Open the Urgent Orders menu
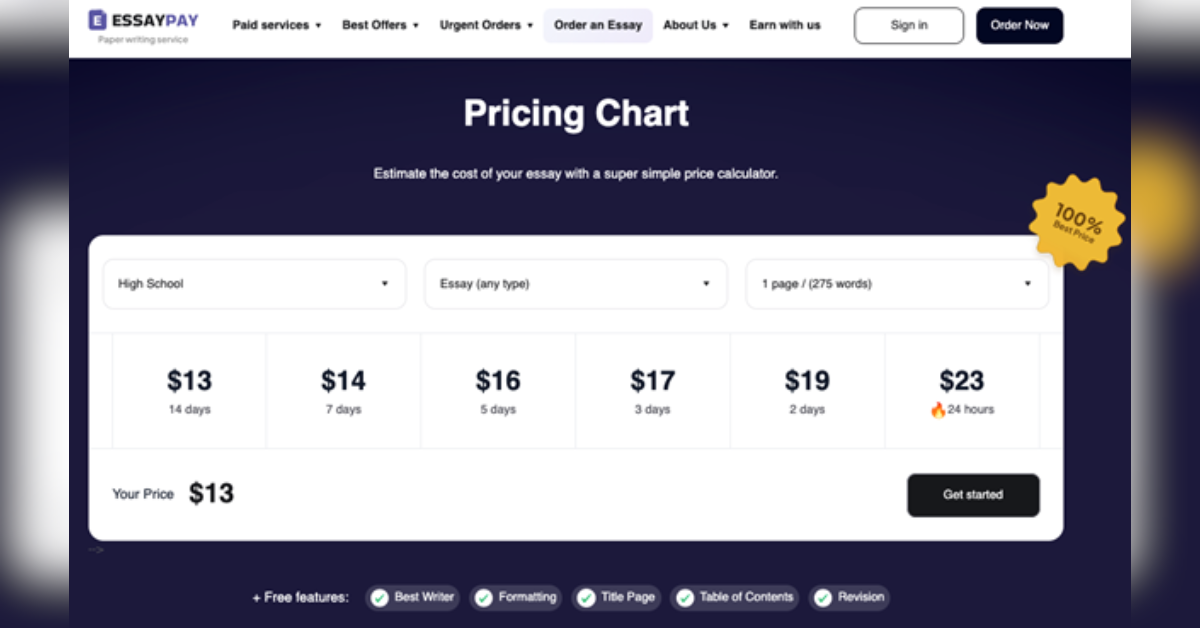1200x628 pixels. pyautogui.click(x=487, y=25)
